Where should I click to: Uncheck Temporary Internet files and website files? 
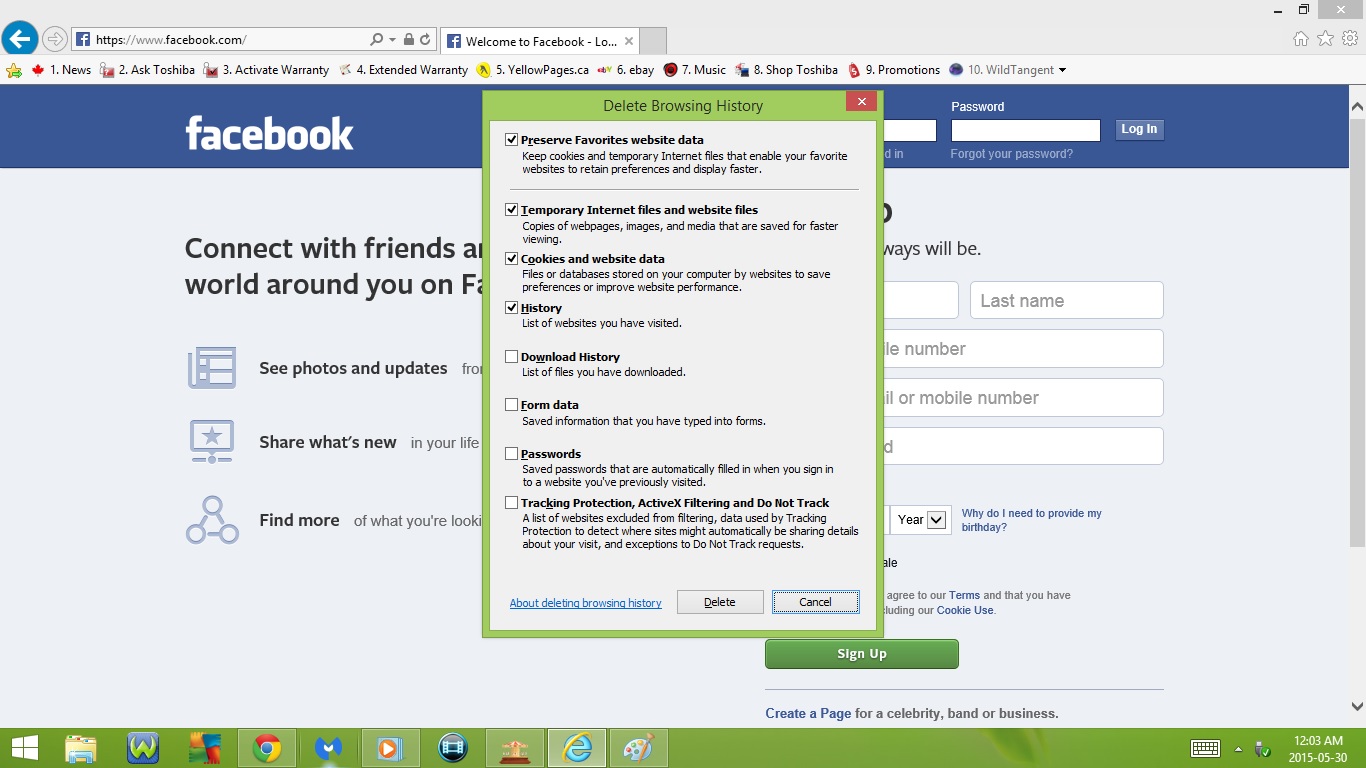(x=511, y=210)
